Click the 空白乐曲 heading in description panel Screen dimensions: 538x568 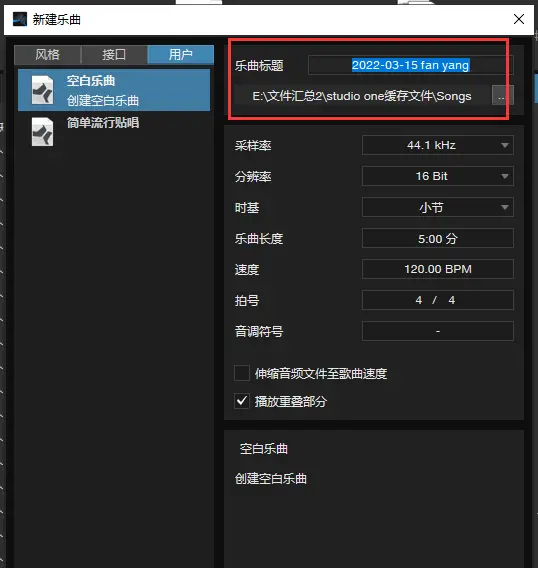tap(263, 449)
